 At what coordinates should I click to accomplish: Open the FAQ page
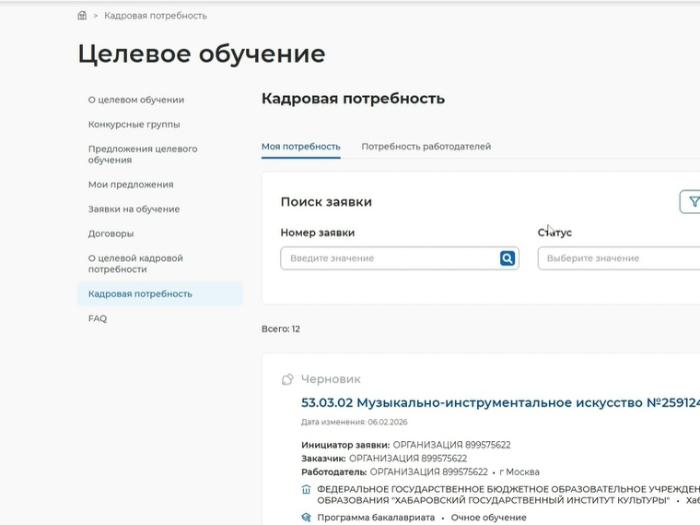pyautogui.click(x=97, y=318)
